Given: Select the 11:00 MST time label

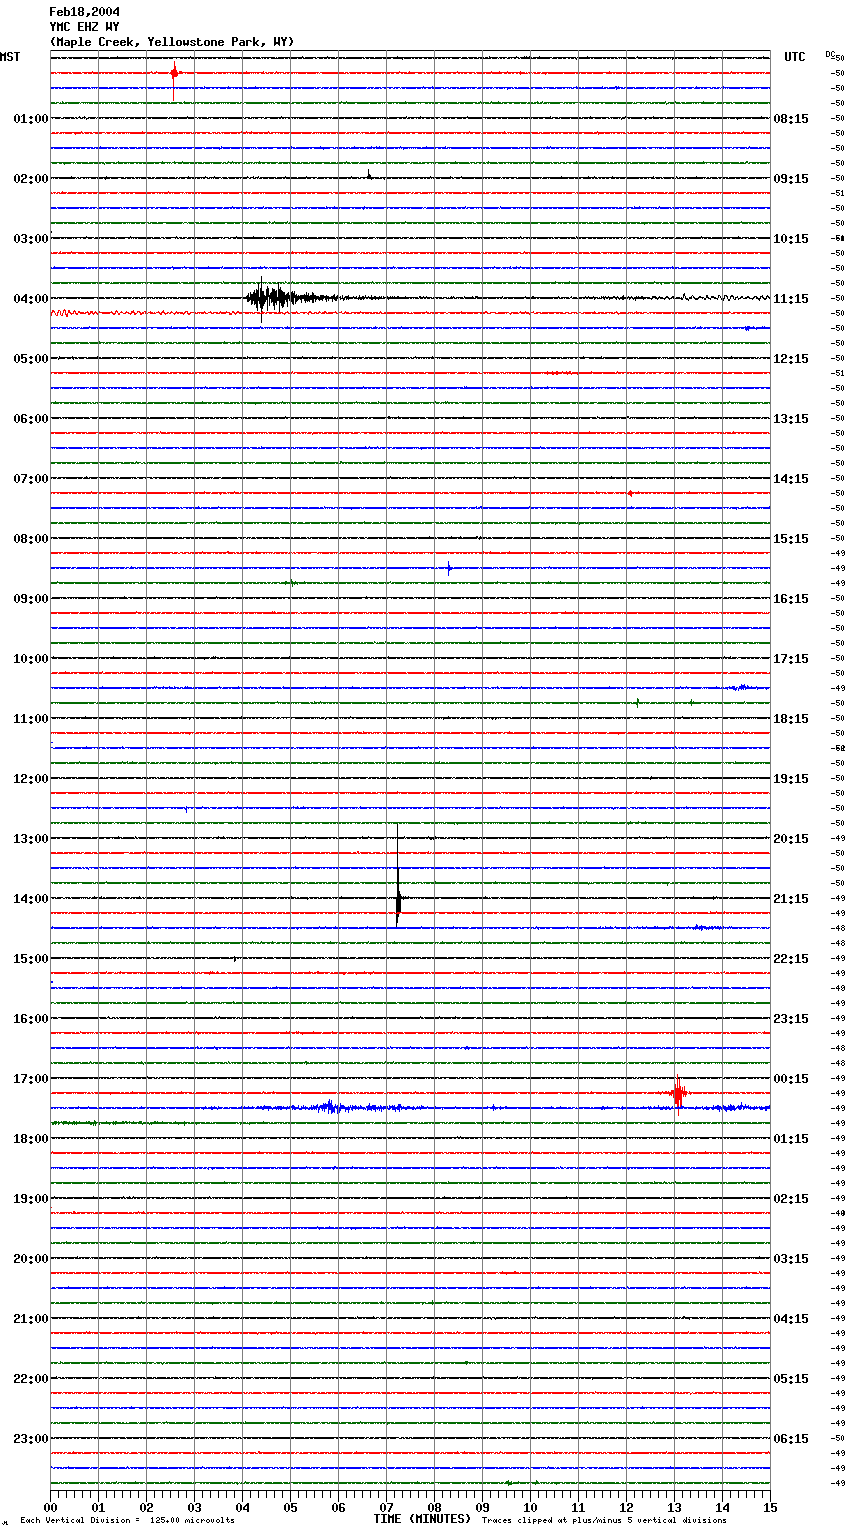Looking at the screenshot, I should (31, 719).
